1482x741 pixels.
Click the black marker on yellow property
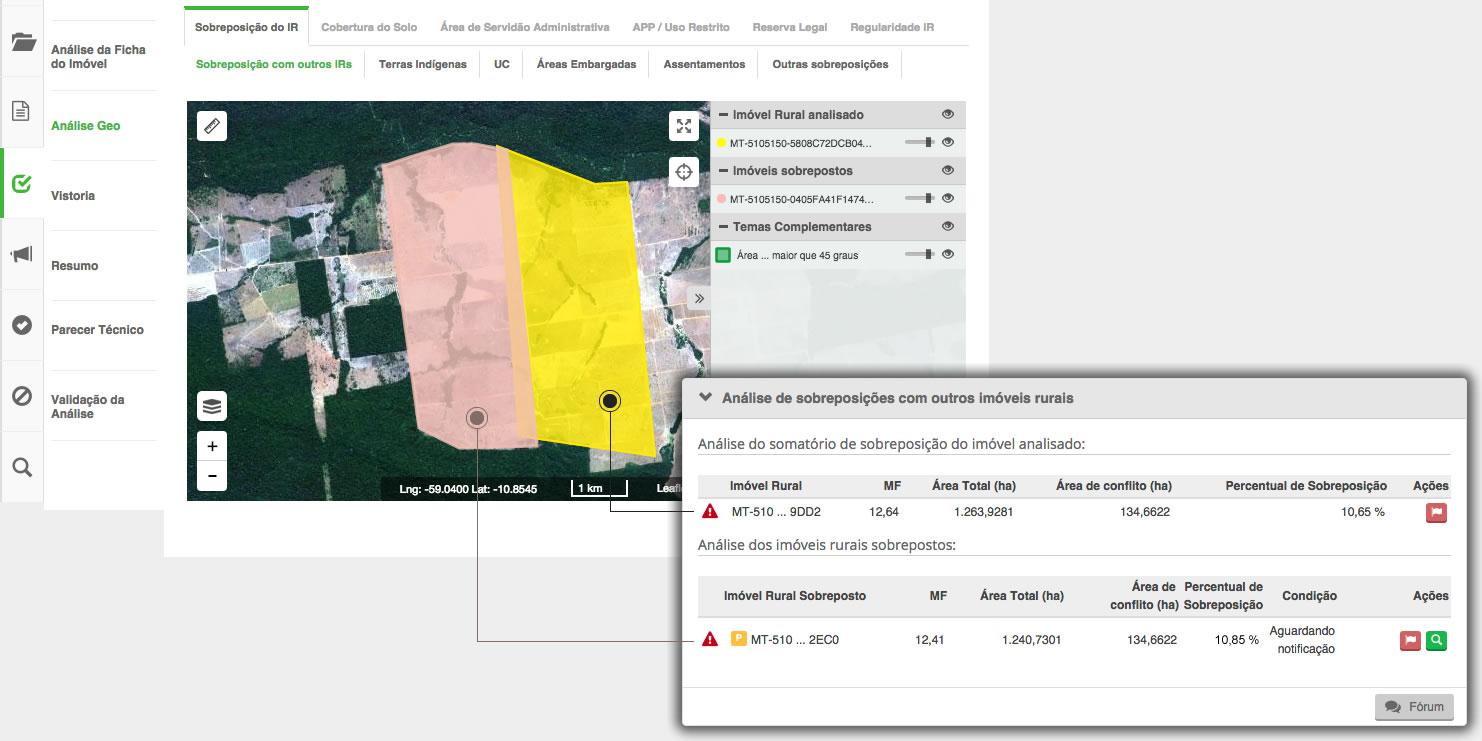[x=609, y=401]
